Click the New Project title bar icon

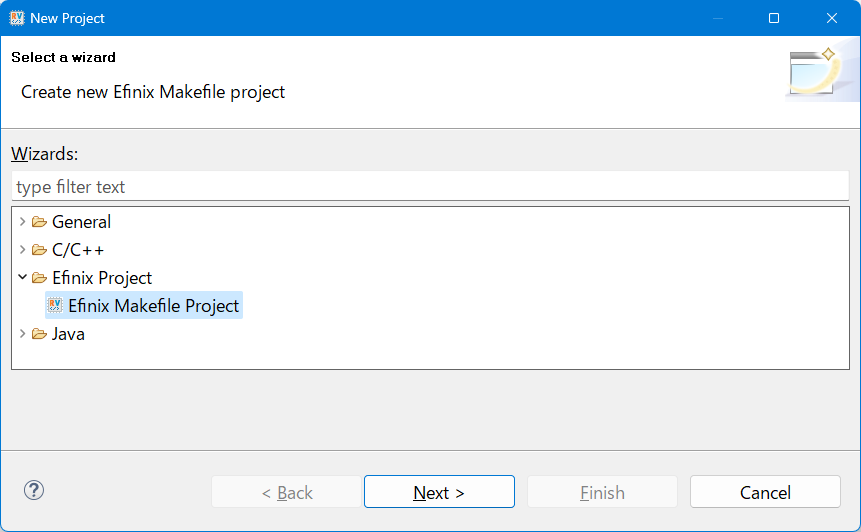(17, 18)
